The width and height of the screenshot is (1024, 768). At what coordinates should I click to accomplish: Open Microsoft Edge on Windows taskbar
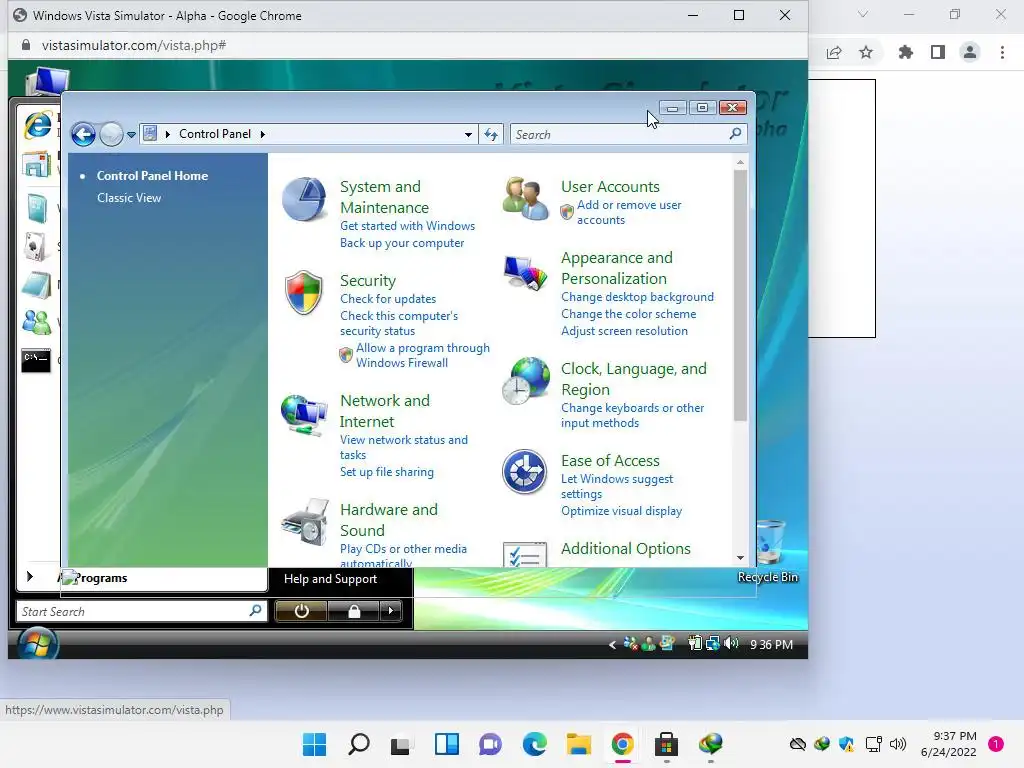535,744
